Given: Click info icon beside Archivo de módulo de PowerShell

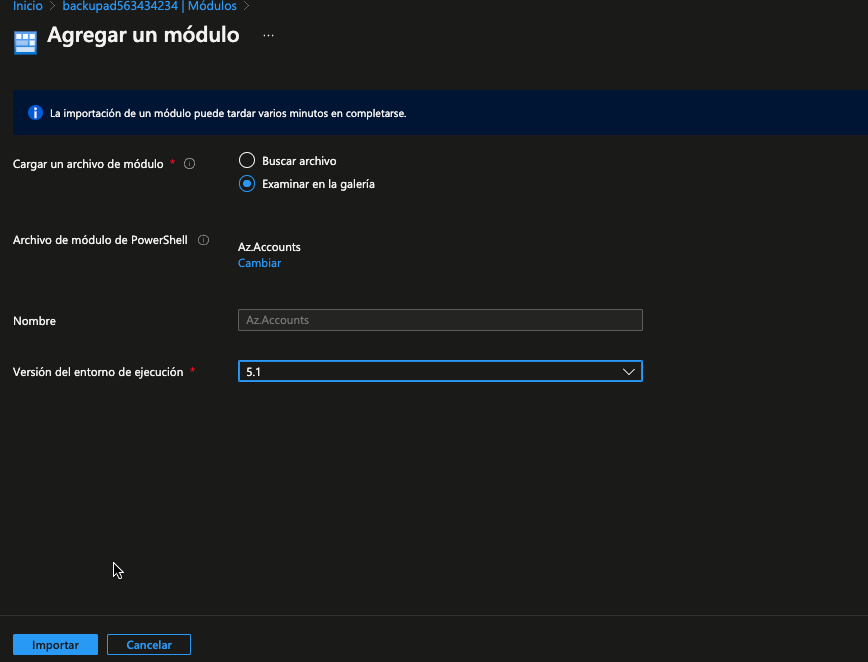Looking at the screenshot, I should 203,240.
